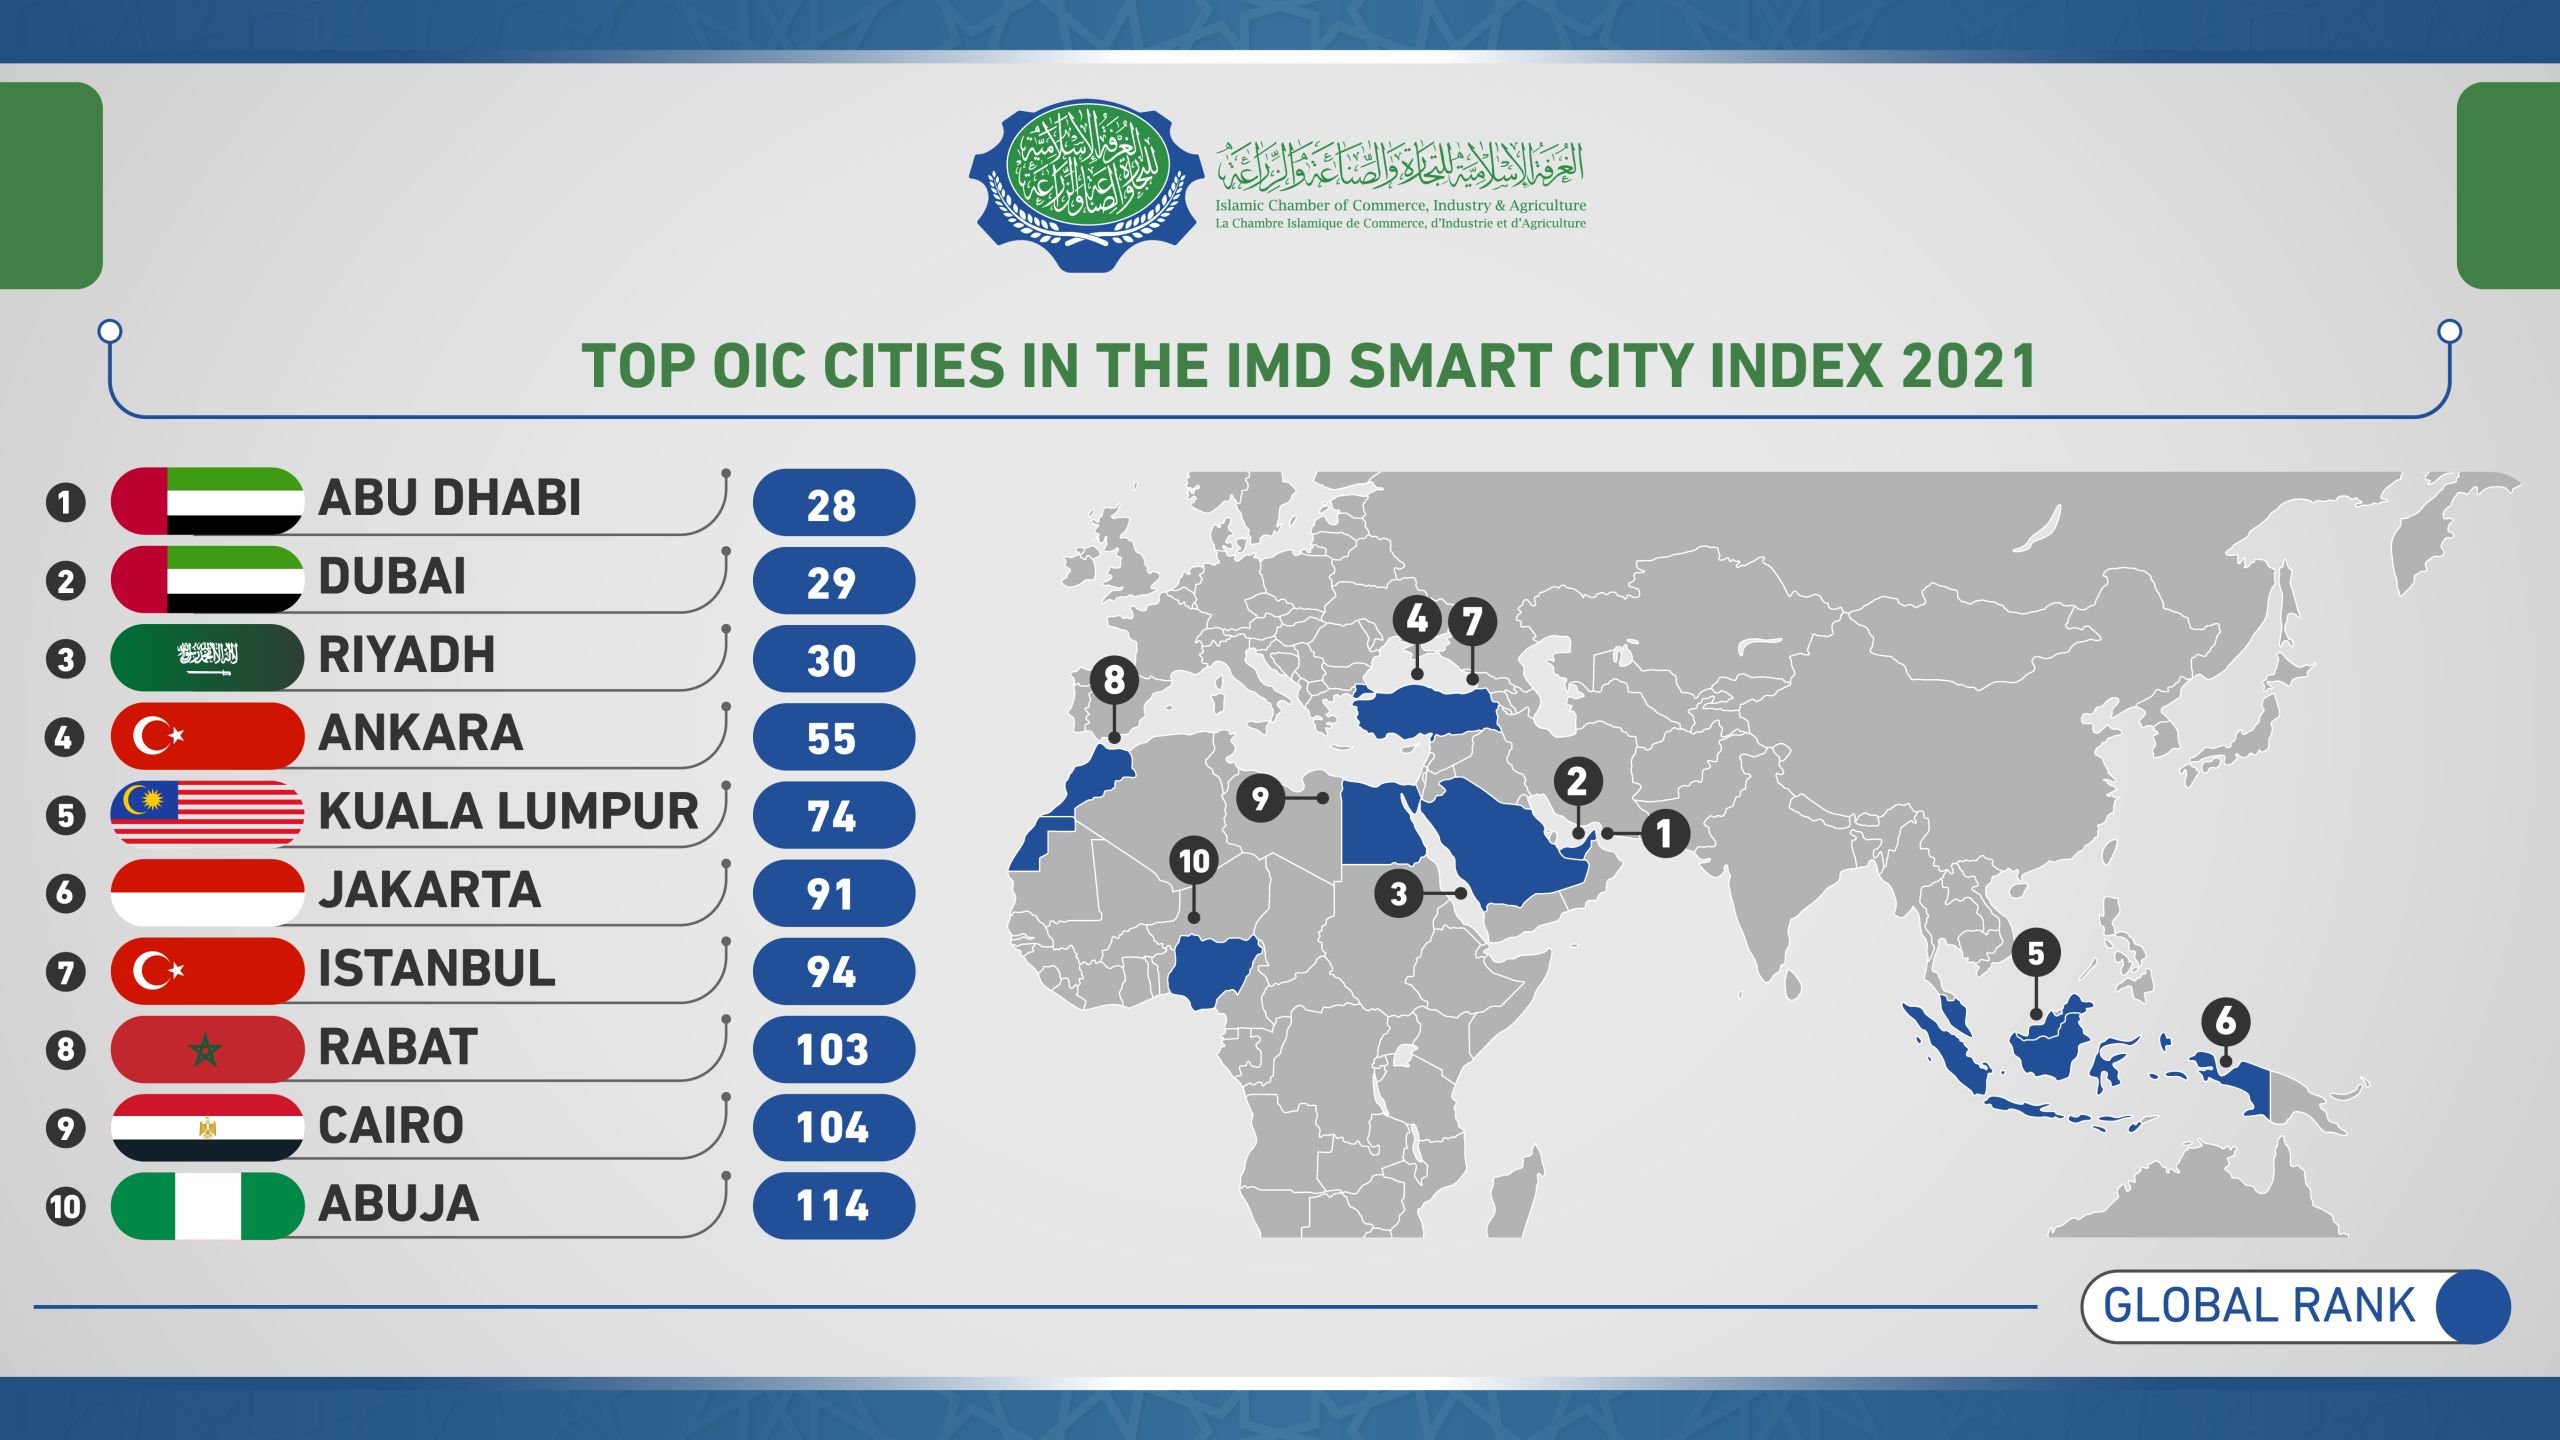This screenshot has width=2560, height=1440.
Task: Click the infographic title heading text
Action: 1308,366
